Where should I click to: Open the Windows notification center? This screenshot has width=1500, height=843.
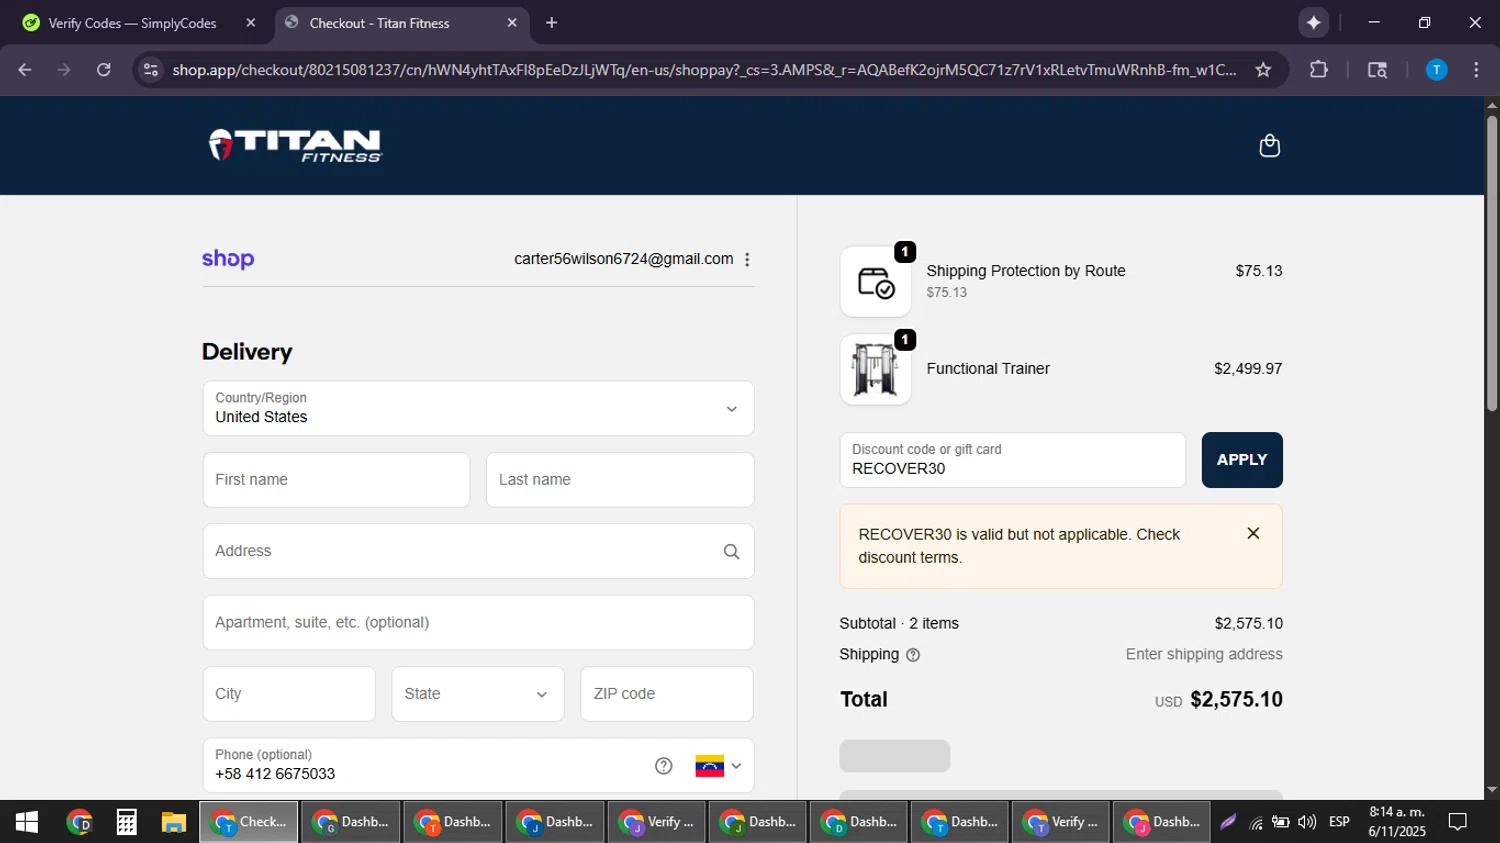(x=1458, y=822)
